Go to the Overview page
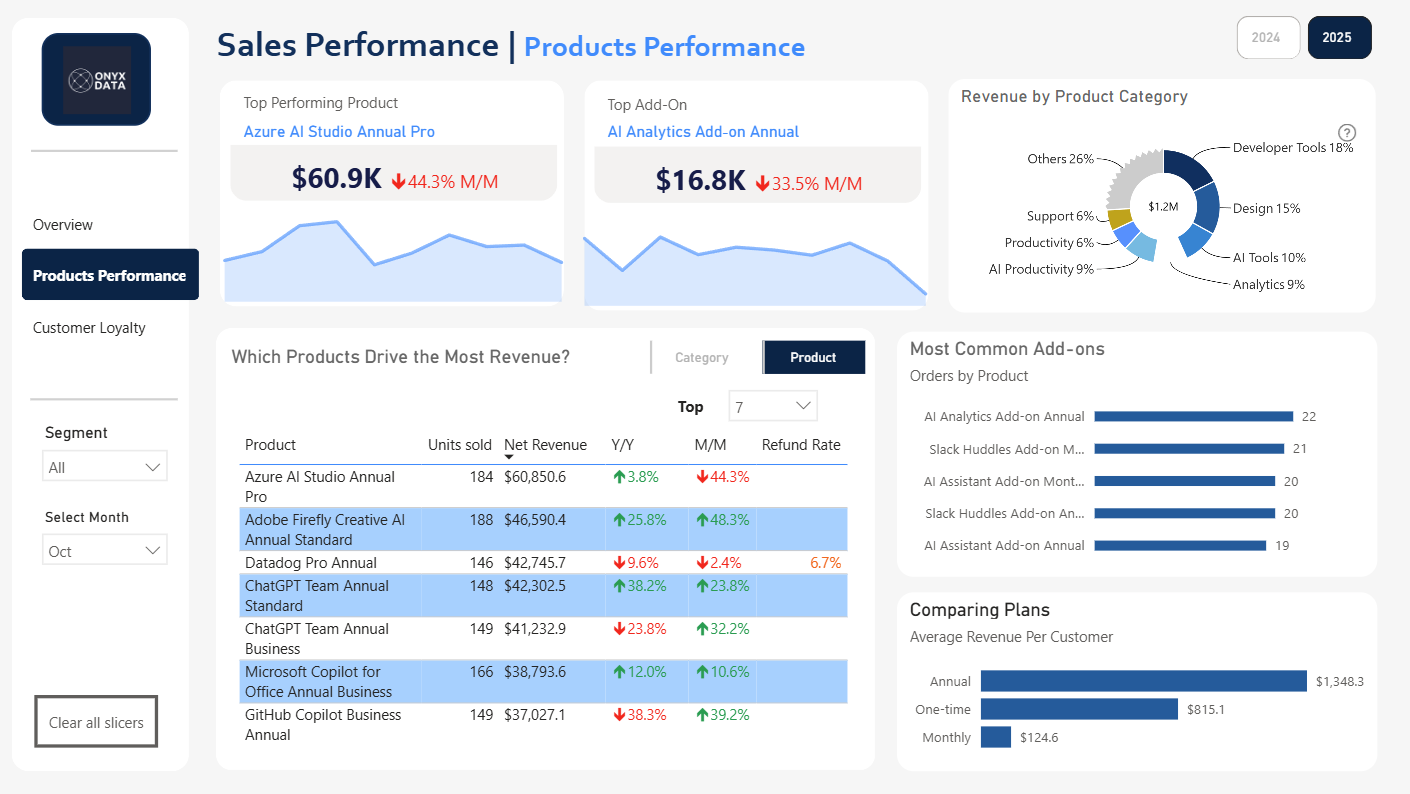Image resolution: width=1410 pixels, height=794 pixels. 63,225
